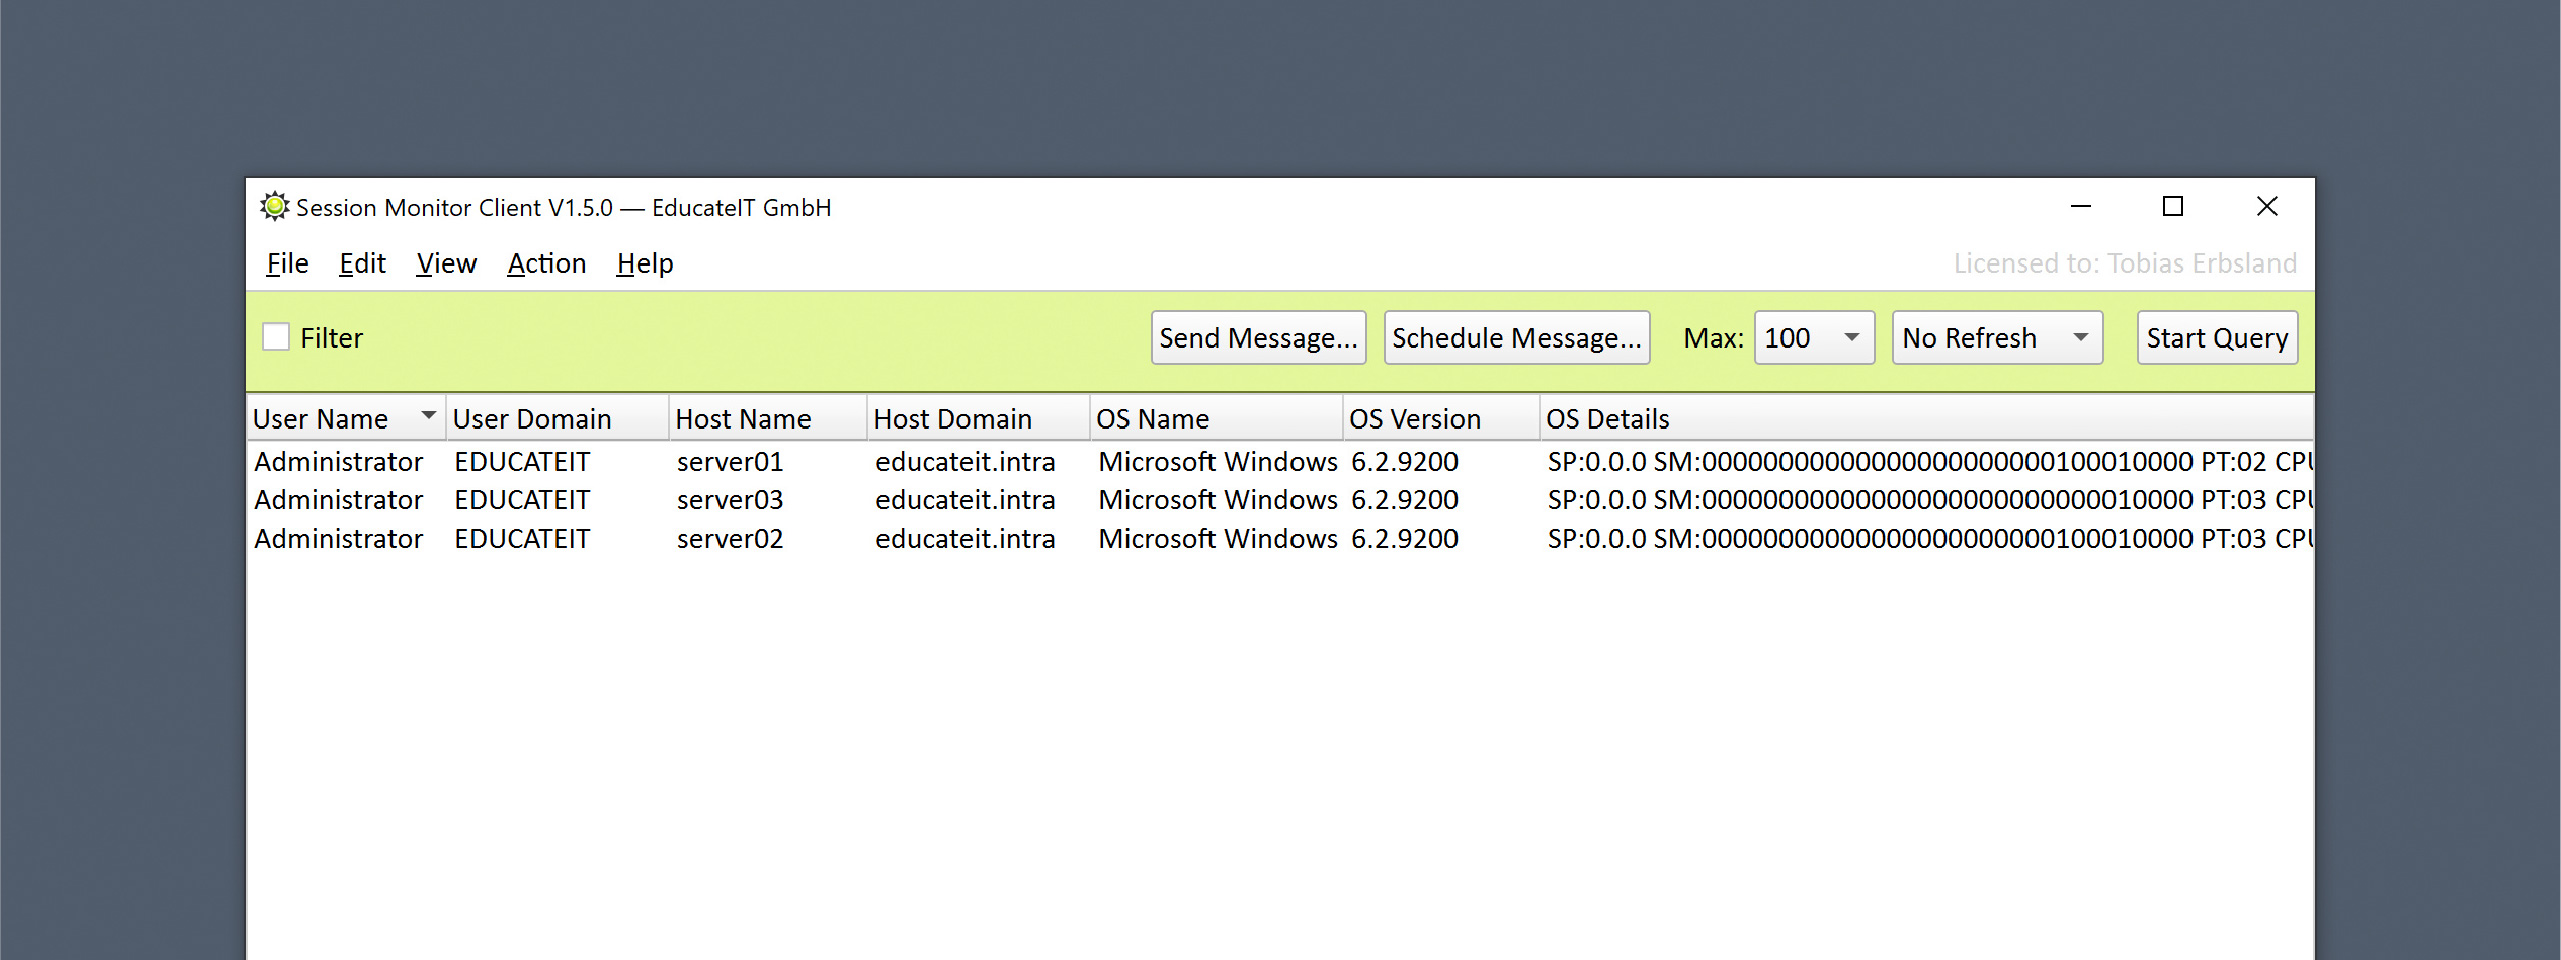This screenshot has width=2561, height=960.
Task: Select the server03 session row
Action: pos(730,499)
